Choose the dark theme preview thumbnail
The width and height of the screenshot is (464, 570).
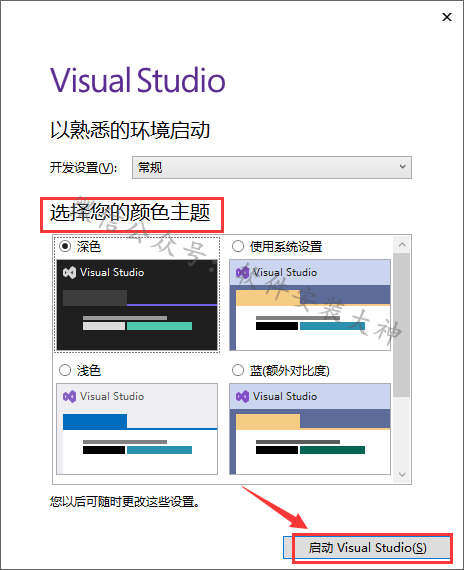coord(137,305)
